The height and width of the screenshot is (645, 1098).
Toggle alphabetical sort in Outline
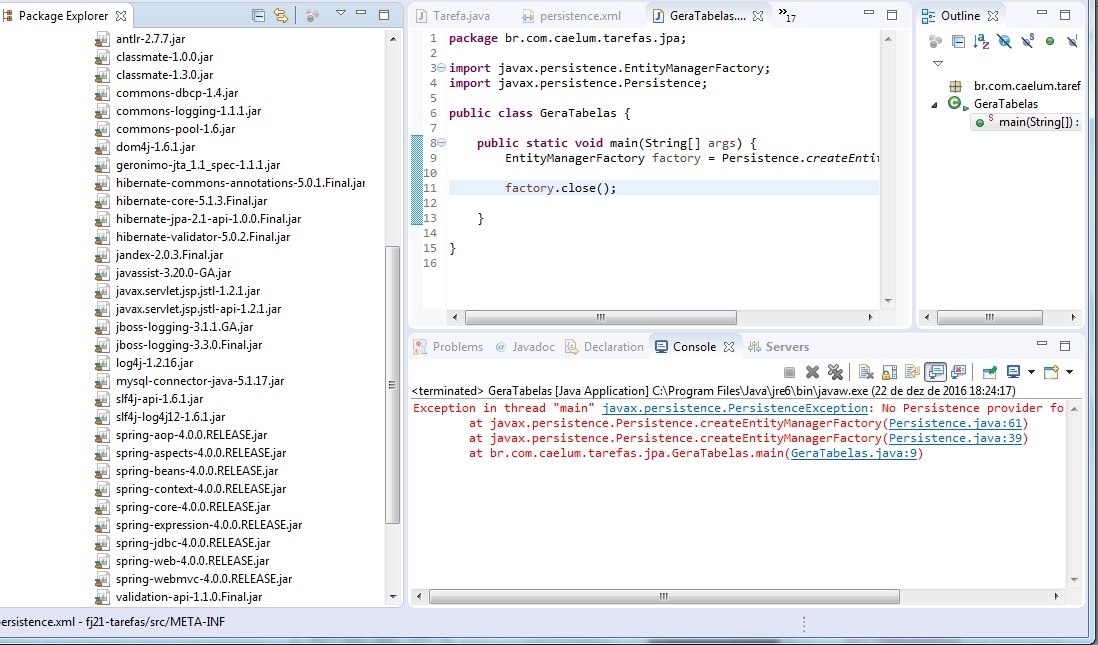982,42
